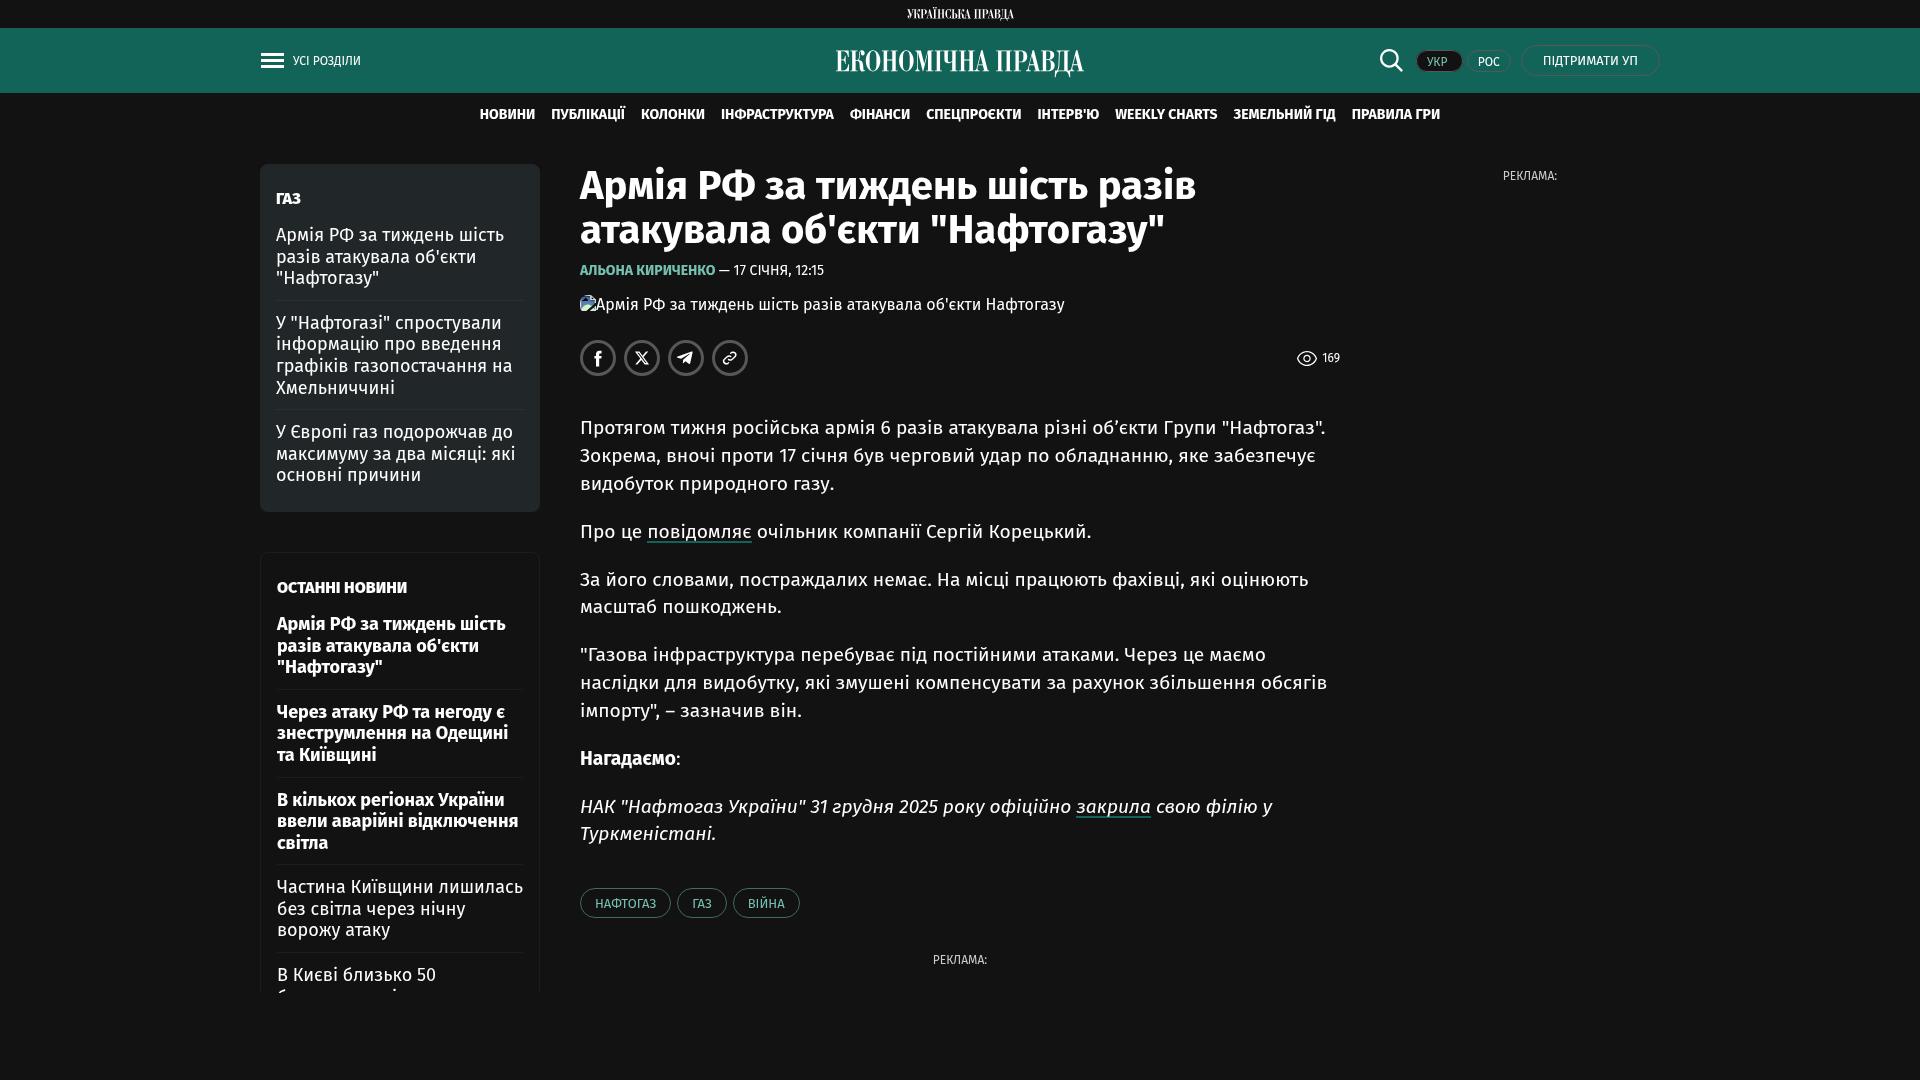
Task: Share article on Facebook
Action: (x=598, y=358)
